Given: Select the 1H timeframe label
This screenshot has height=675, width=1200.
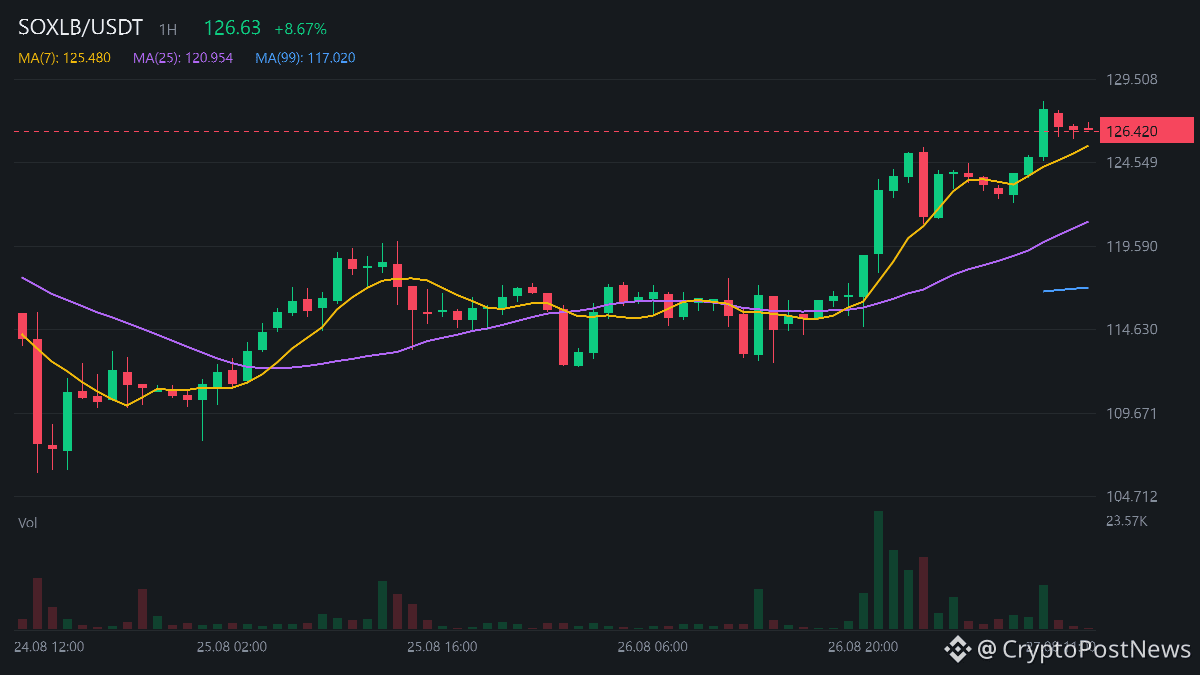Looking at the screenshot, I should point(168,30).
